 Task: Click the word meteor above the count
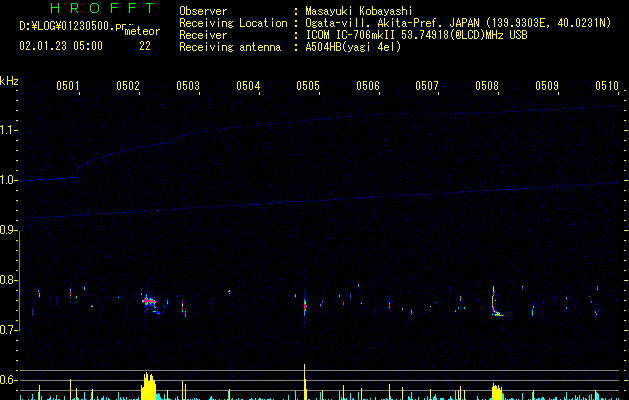click(142, 31)
